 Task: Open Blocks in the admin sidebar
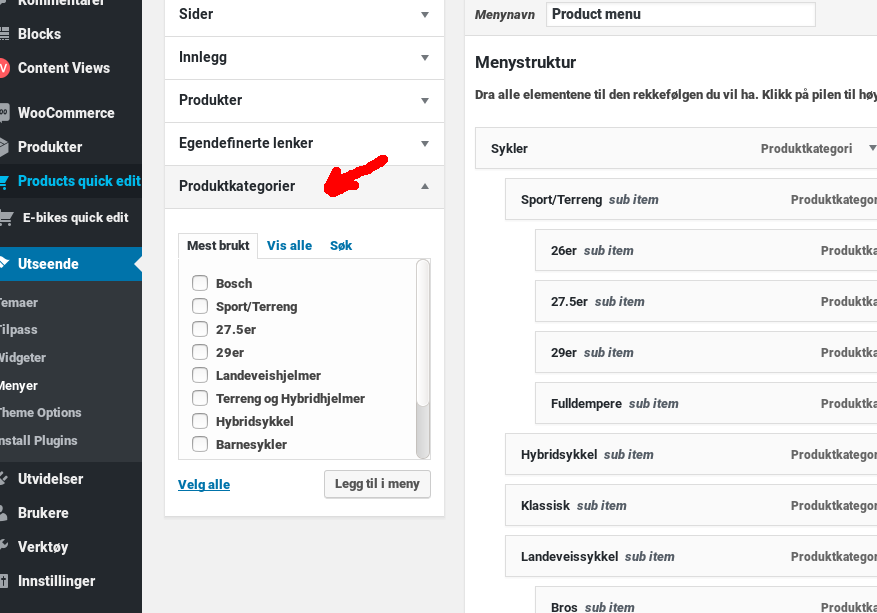click(39, 34)
